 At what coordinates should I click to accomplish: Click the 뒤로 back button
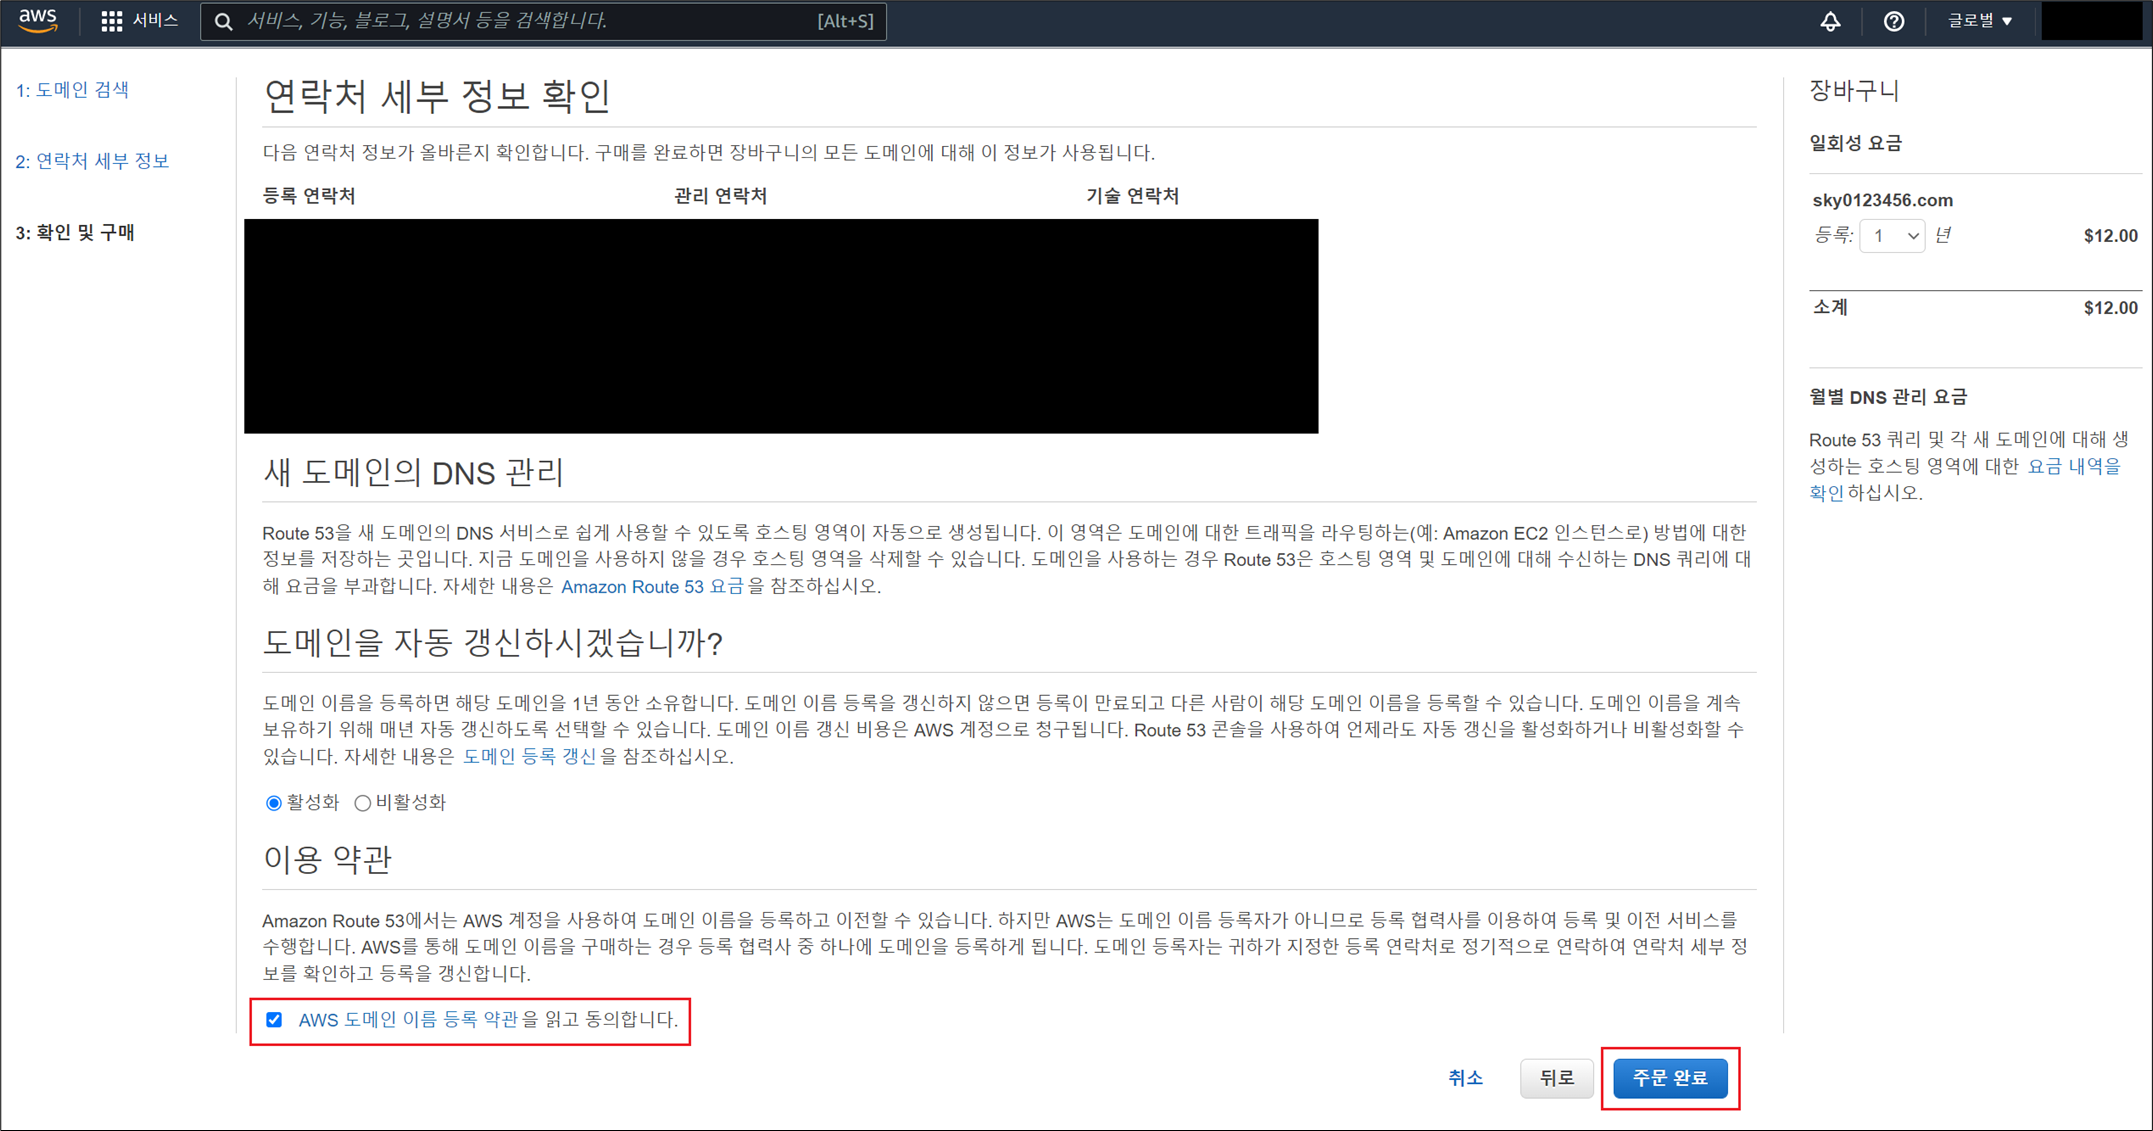(x=1556, y=1078)
